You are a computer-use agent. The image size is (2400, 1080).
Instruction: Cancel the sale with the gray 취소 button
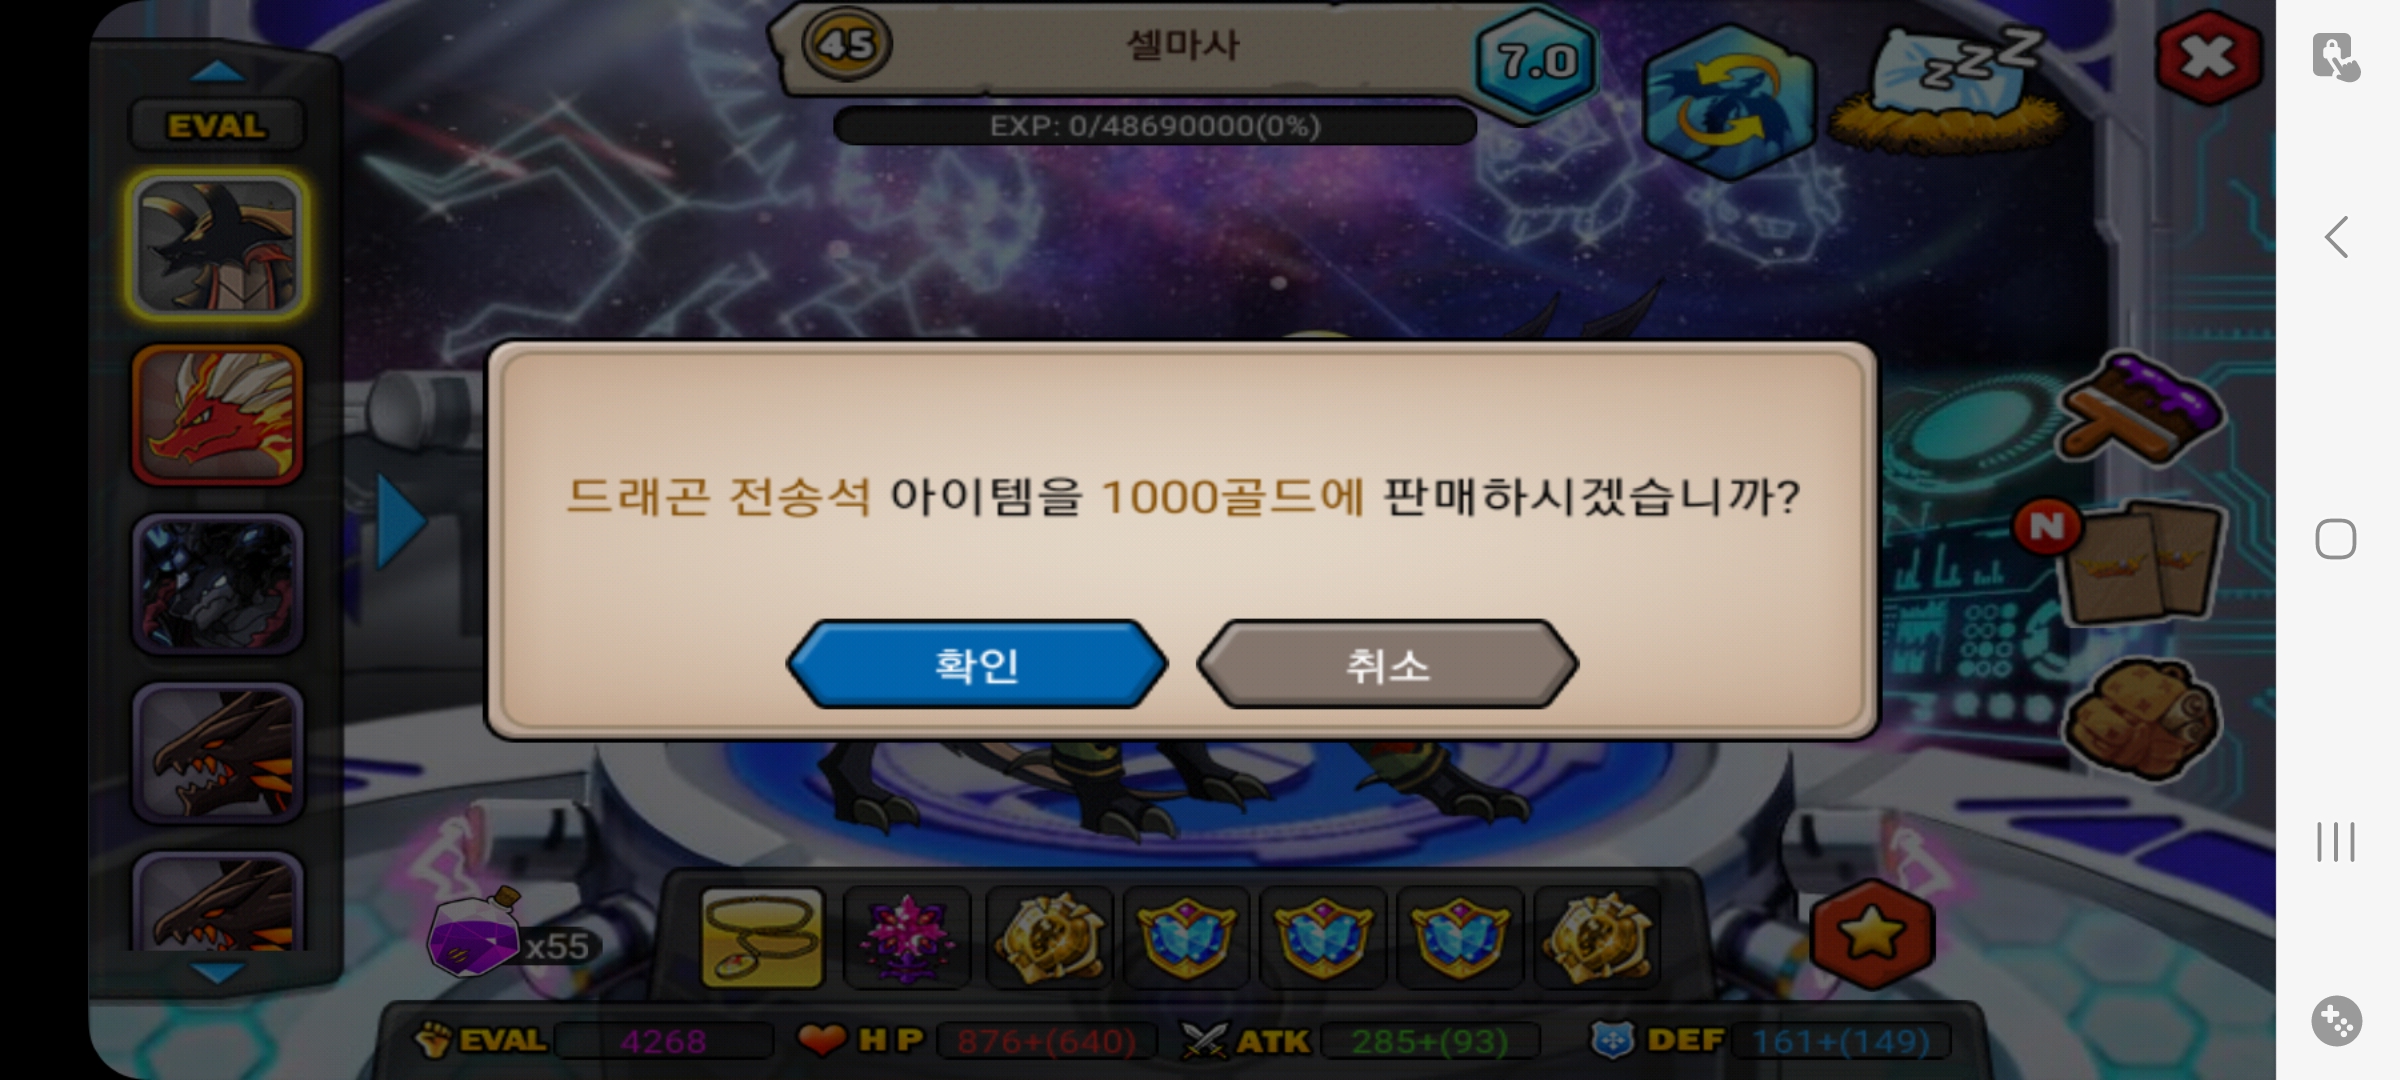coord(1387,664)
